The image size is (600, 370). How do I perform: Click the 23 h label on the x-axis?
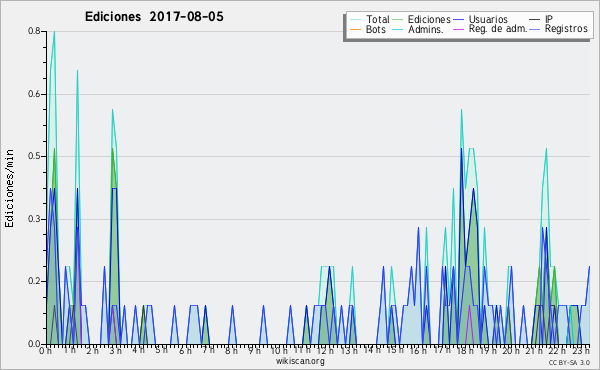point(581,350)
